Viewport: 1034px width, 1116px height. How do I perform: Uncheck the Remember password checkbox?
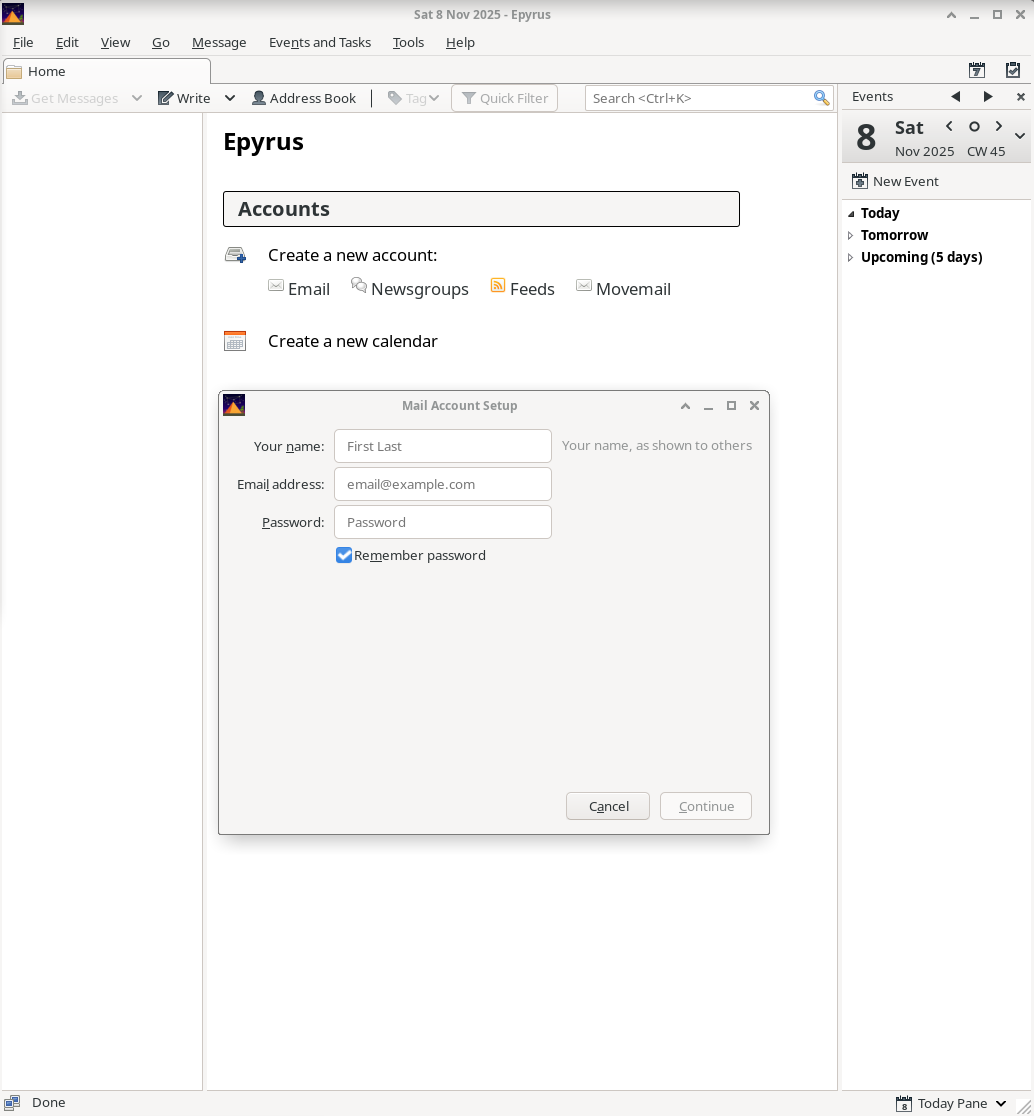344,555
